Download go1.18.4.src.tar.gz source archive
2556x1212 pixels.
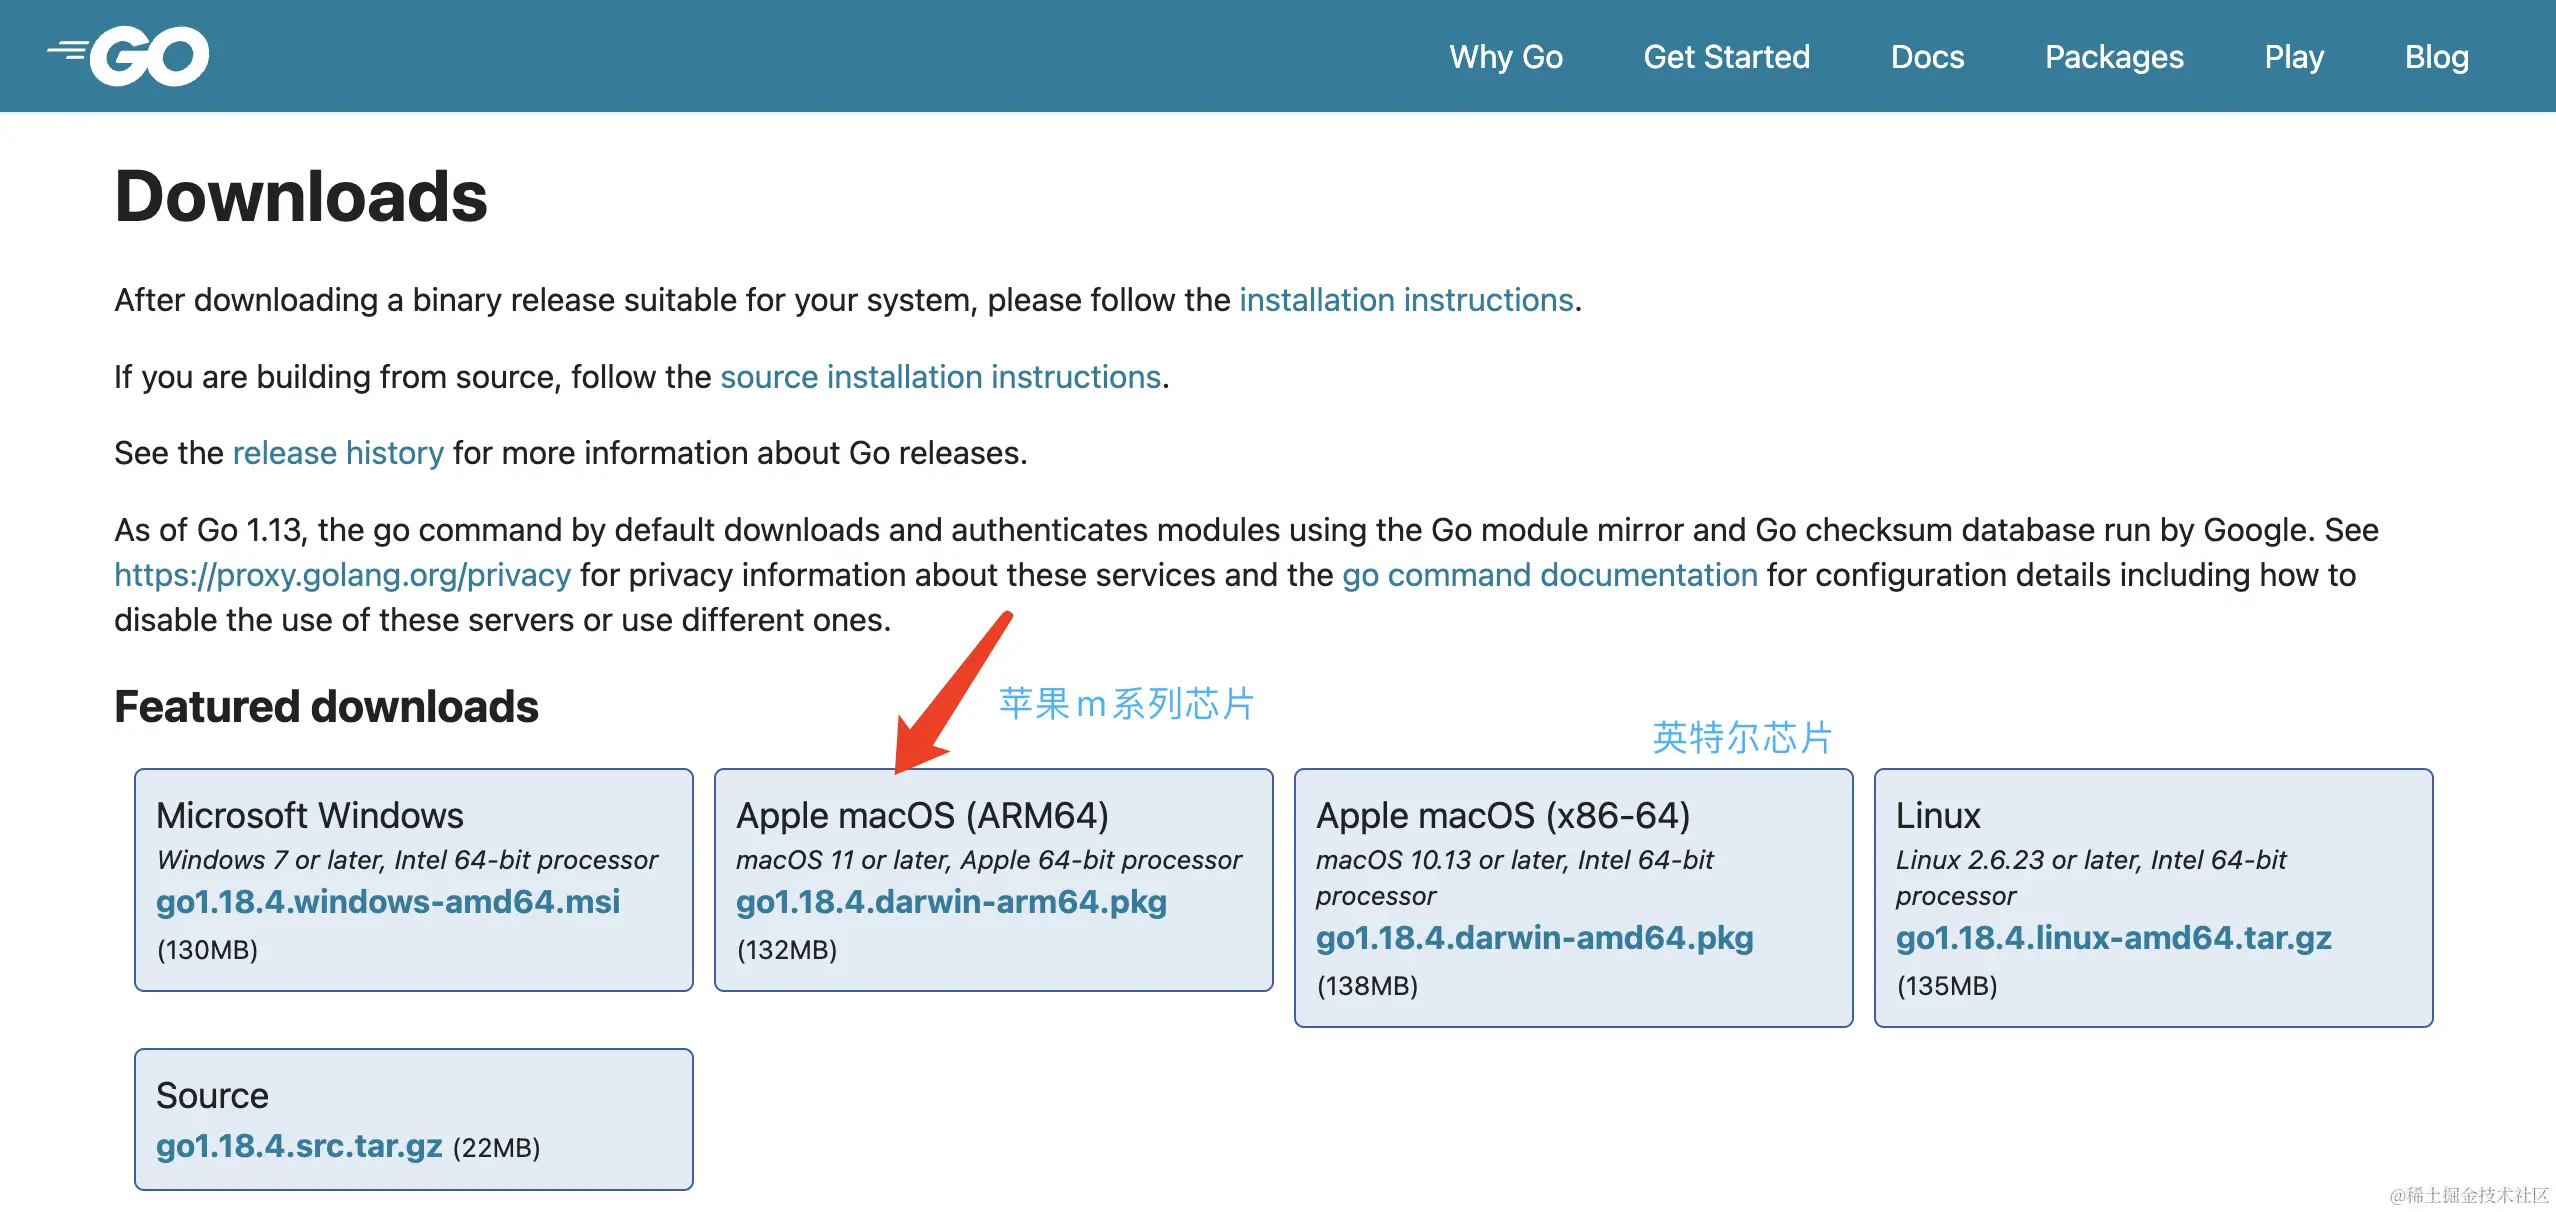coord(299,1146)
